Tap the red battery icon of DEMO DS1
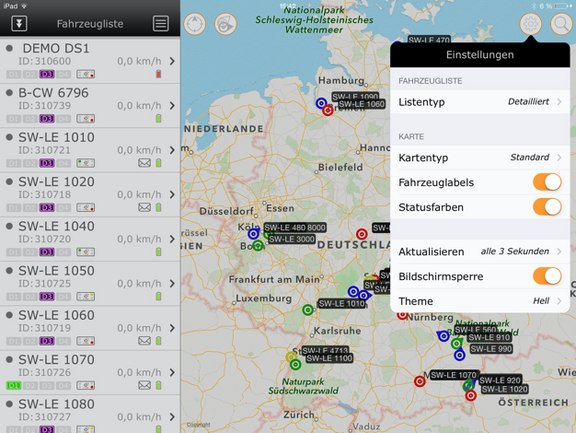This screenshot has height=433, width=576. 158,74
